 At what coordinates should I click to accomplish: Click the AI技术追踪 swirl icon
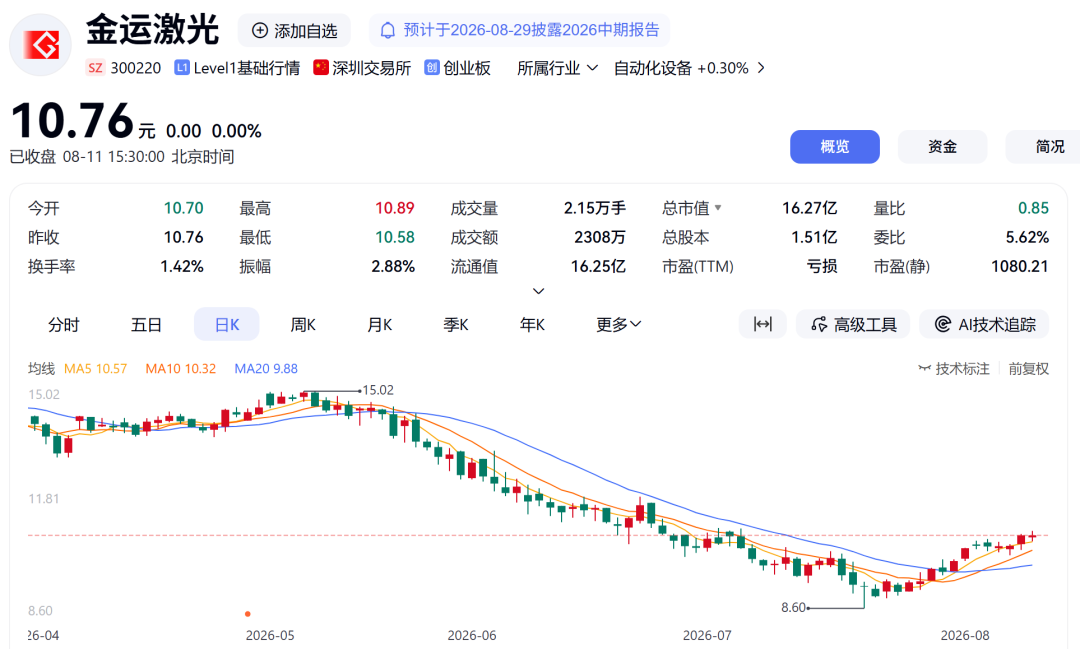click(943, 324)
